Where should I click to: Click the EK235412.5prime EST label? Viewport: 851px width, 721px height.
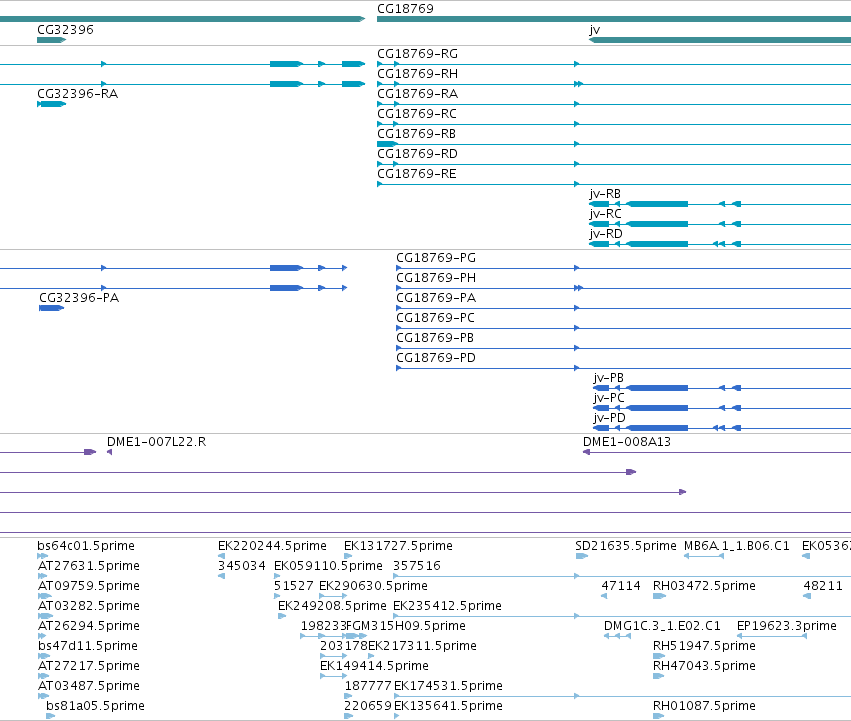(447, 606)
